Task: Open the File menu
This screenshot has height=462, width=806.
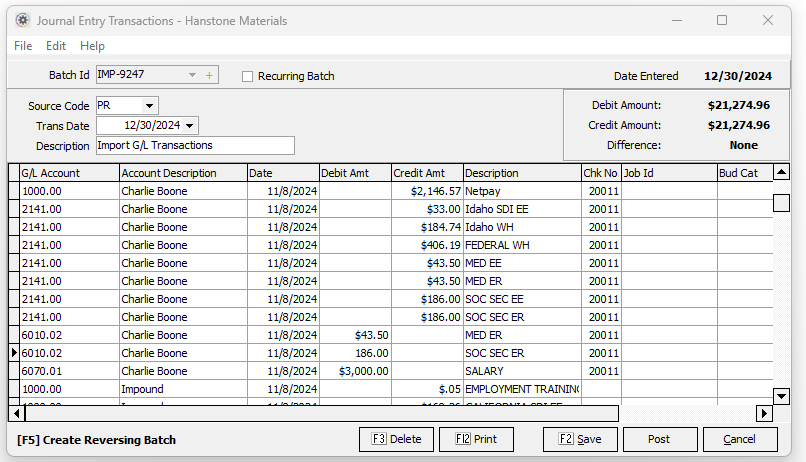Action: [23, 46]
